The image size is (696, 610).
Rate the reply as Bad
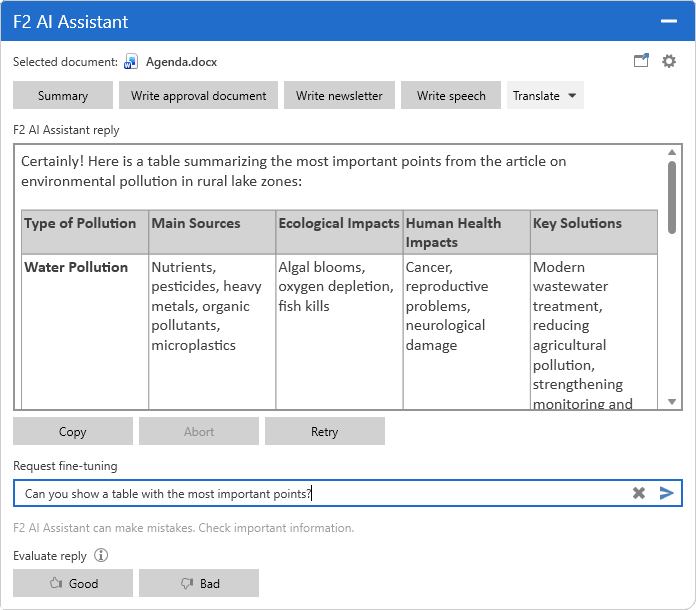(199, 583)
